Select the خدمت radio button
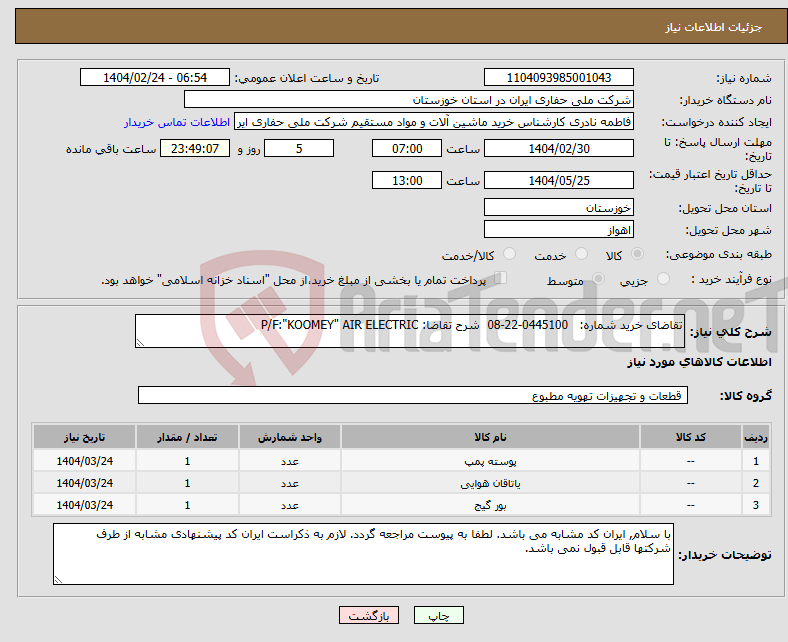 pyautogui.click(x=581, y=254)
